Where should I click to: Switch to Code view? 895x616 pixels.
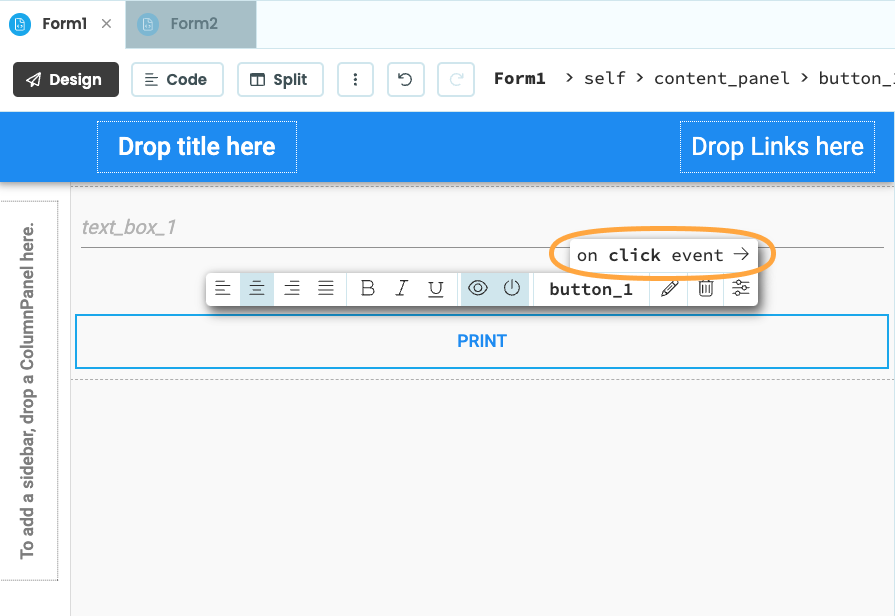(x=177, y=79)
